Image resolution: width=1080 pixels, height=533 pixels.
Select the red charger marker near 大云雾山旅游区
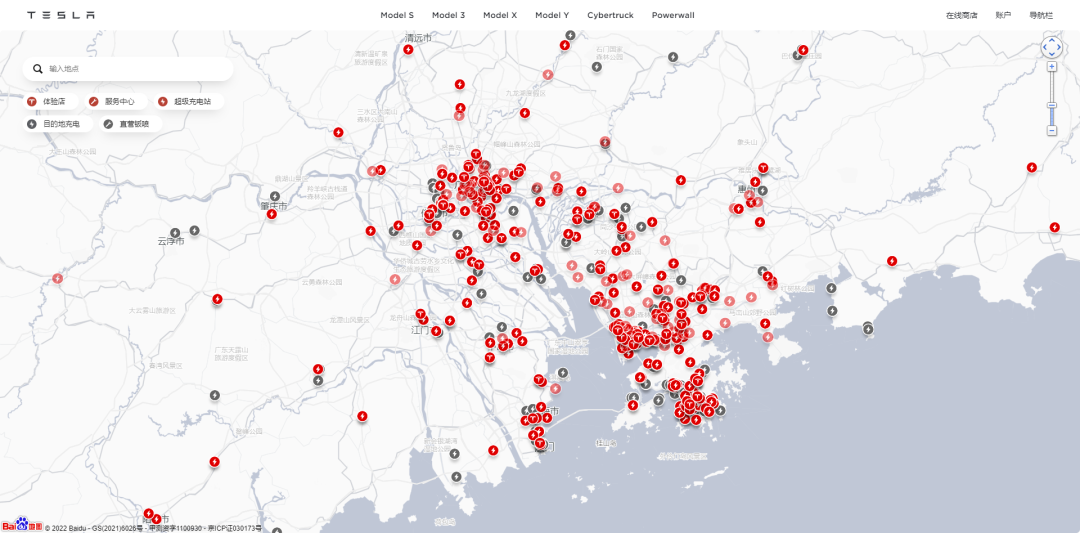pos(218,299)
